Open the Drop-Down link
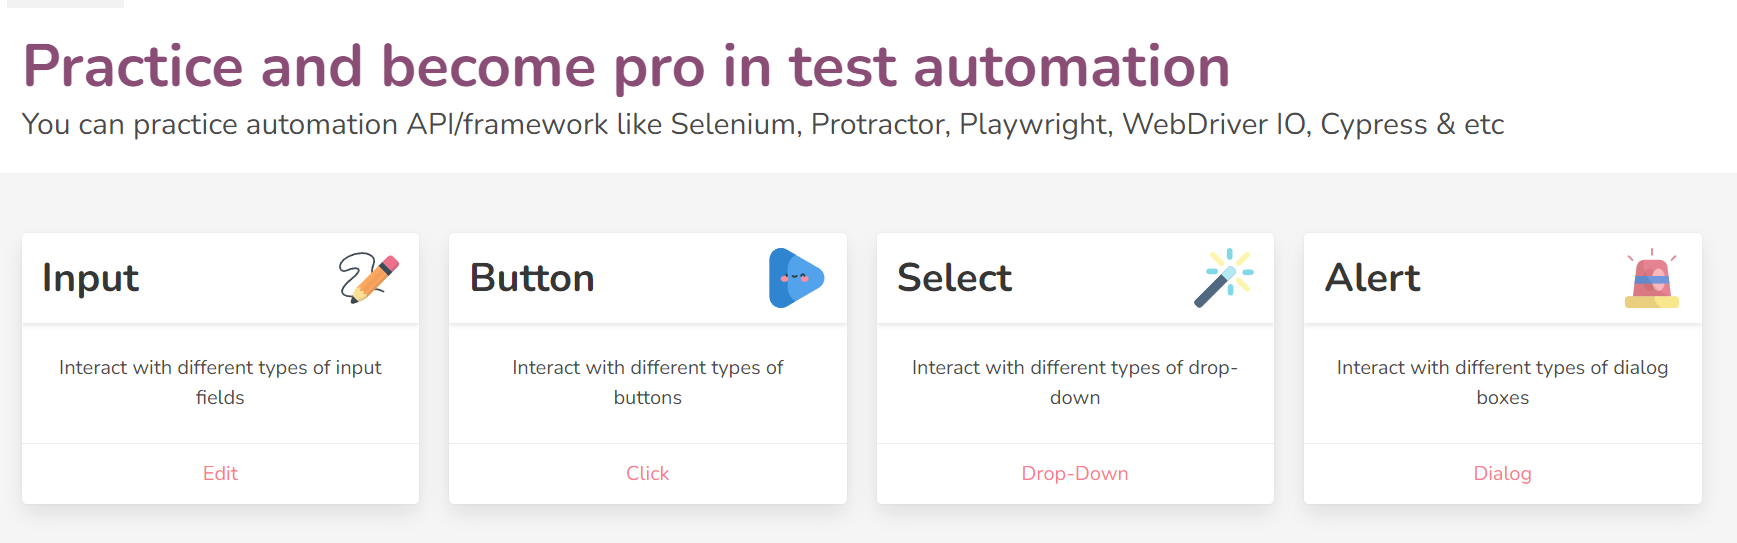The height and width of the screenshot is (543, 1737). coord(1075,473)
